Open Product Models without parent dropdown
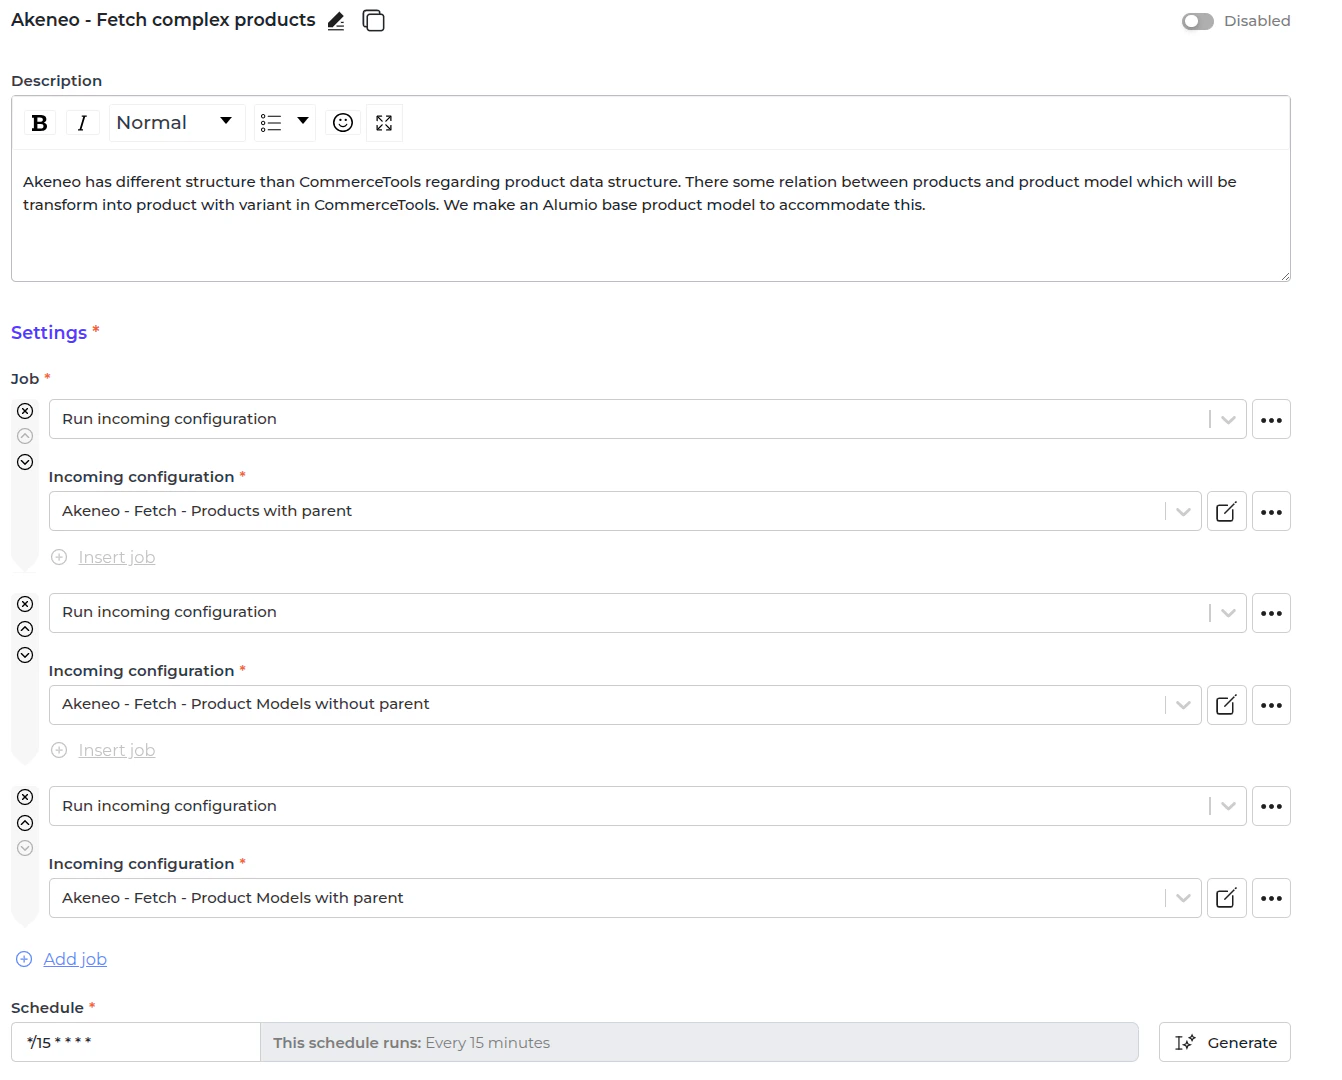This screenshot has height=1080, width=1342. coord(625,705)
